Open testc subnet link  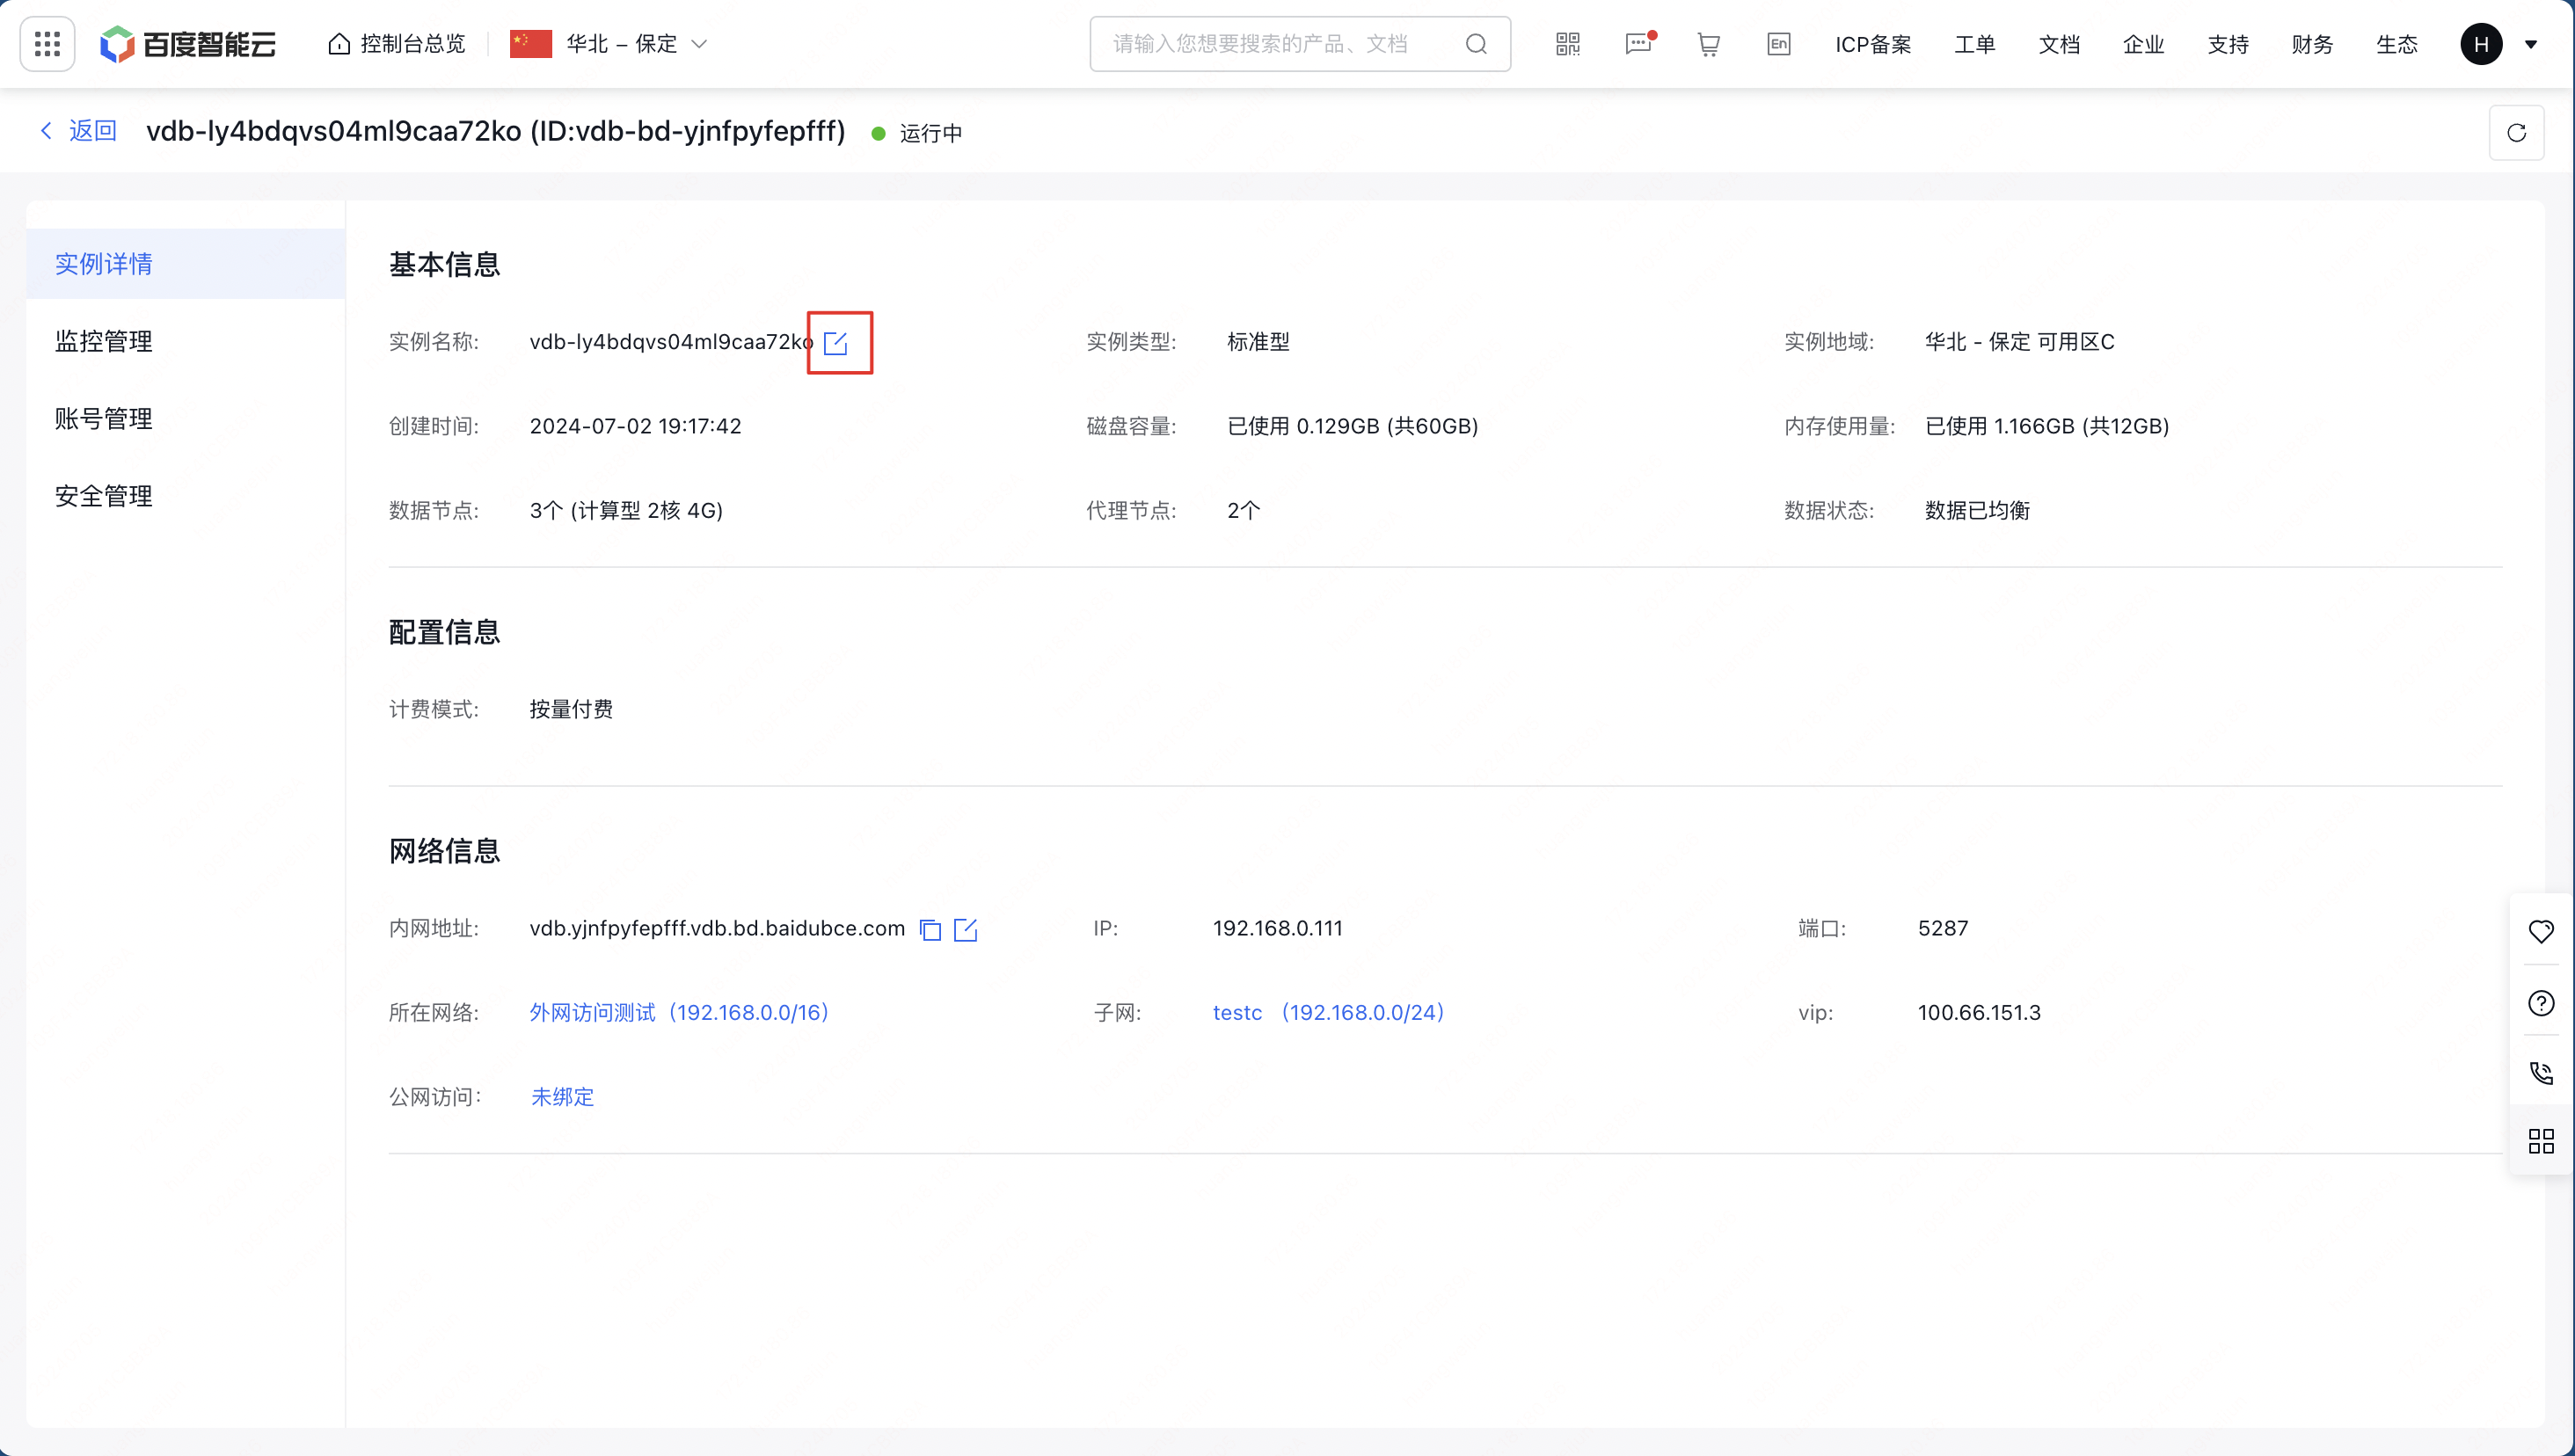tap(1328, 1012)
